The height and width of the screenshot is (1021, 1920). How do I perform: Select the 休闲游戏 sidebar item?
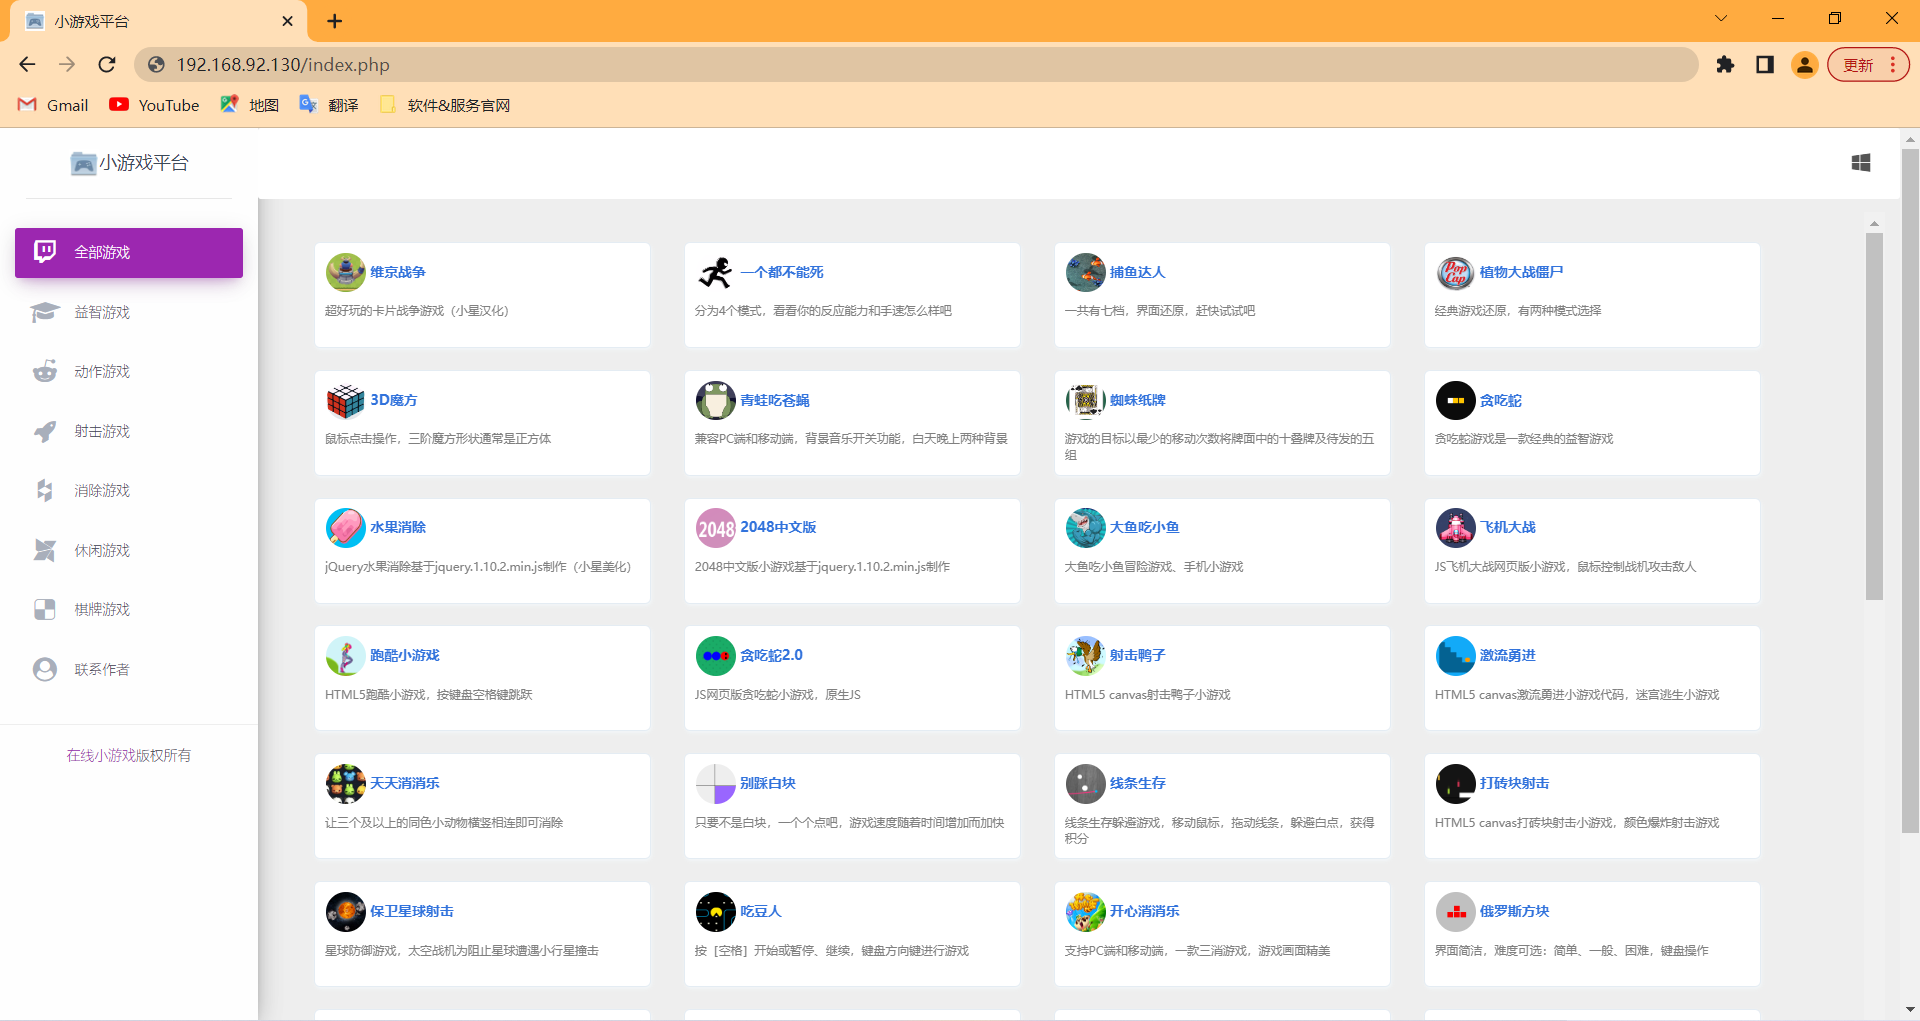(x=129, y=551)
